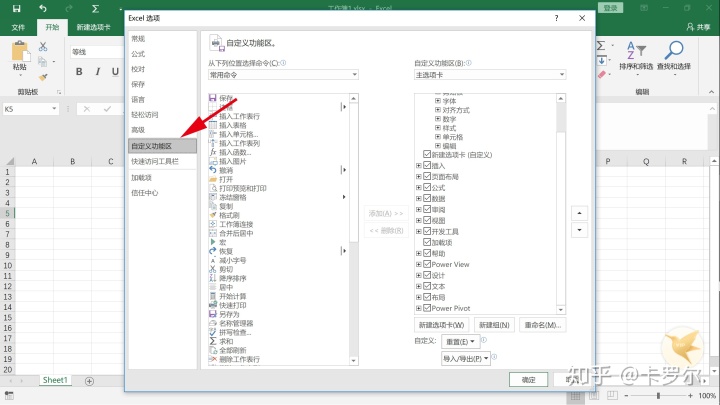The height and width of the screenshot is (405, 720).
Task: Click the Bold B icon in Excel ribbon
Action: [x=79, y=72]
